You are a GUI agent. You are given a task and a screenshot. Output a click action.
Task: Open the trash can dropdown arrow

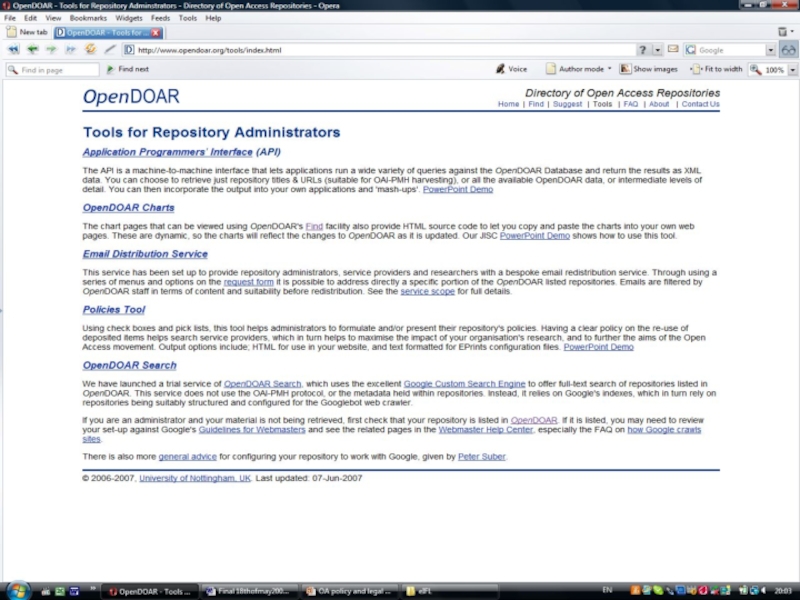[x=792, y=32]
